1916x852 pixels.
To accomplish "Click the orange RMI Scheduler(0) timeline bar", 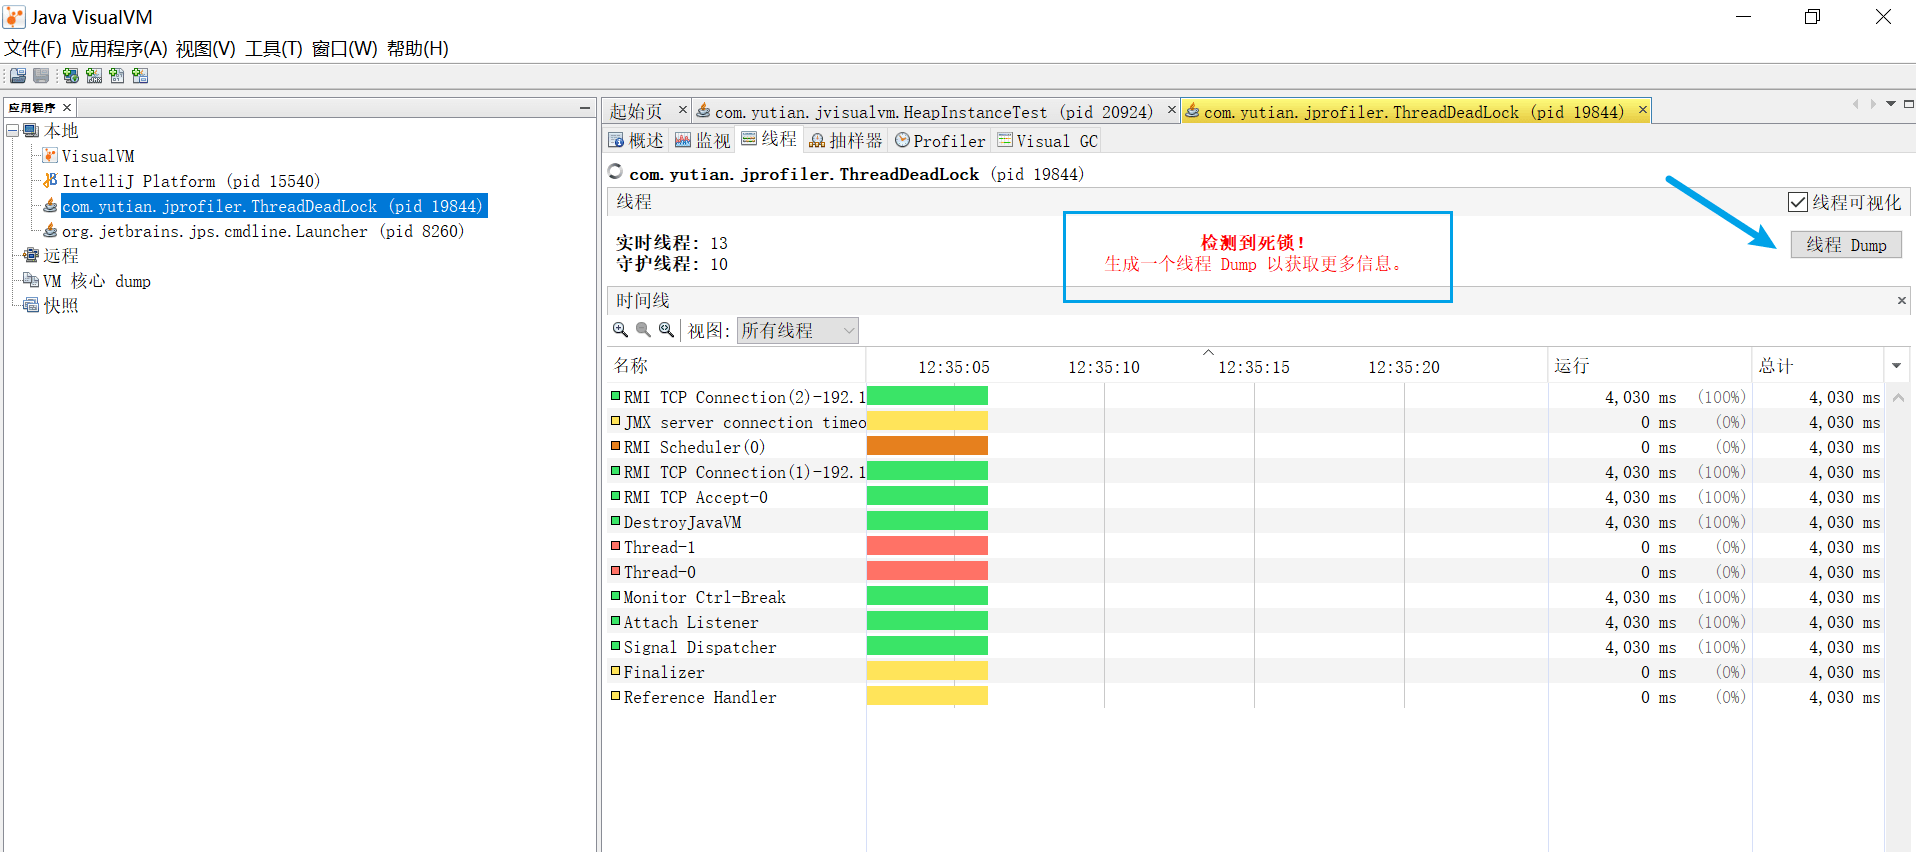I will click(x=927, y=447).
